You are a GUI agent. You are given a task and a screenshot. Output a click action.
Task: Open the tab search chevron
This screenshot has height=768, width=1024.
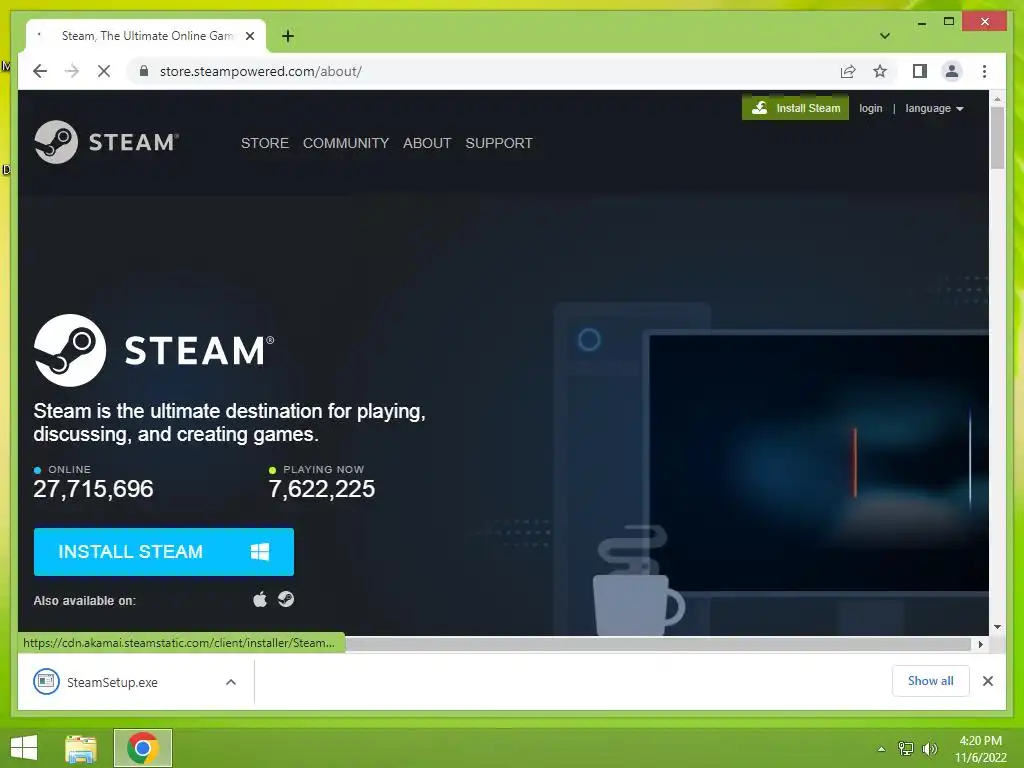tap(885, 36)
